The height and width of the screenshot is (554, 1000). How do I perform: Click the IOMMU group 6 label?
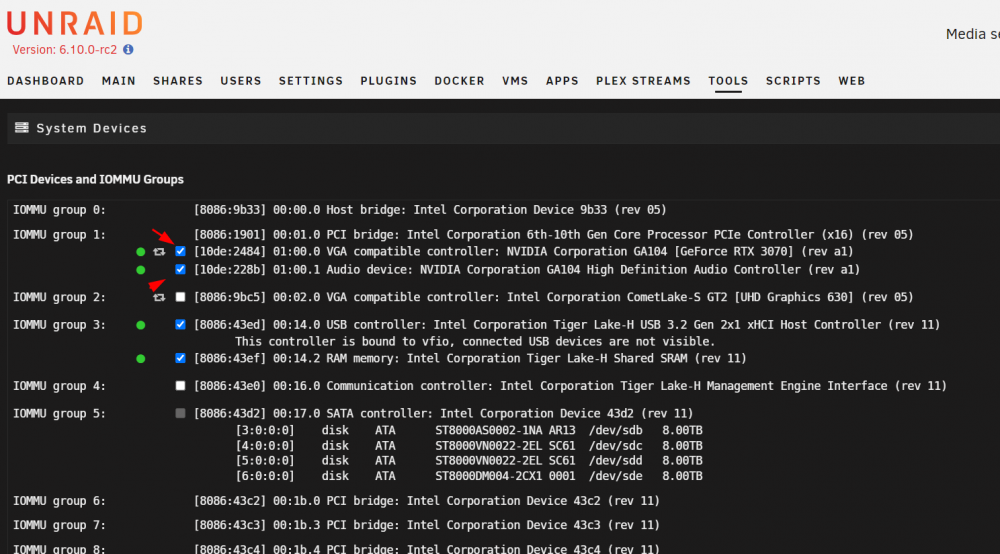(59, 501)
